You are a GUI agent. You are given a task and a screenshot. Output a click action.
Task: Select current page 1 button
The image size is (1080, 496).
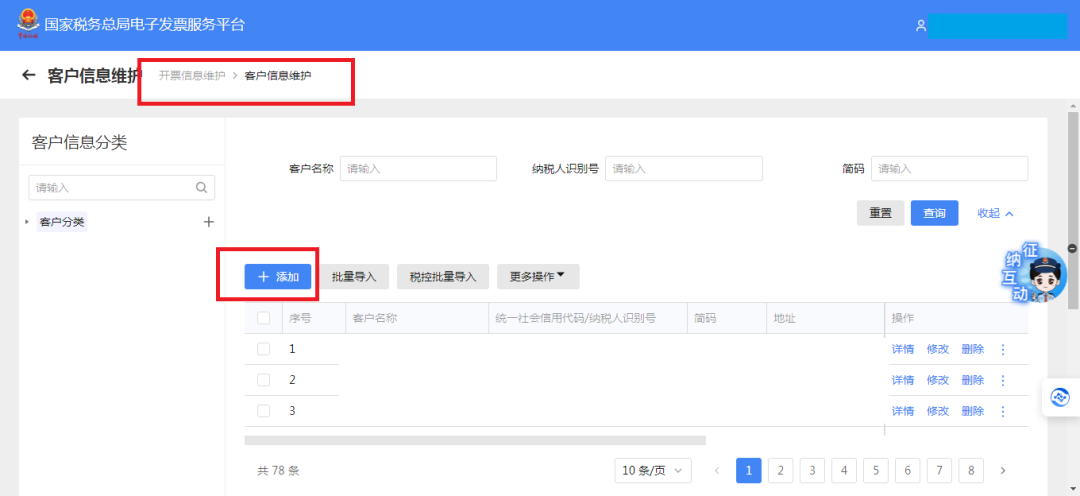[x=749, y=471]
